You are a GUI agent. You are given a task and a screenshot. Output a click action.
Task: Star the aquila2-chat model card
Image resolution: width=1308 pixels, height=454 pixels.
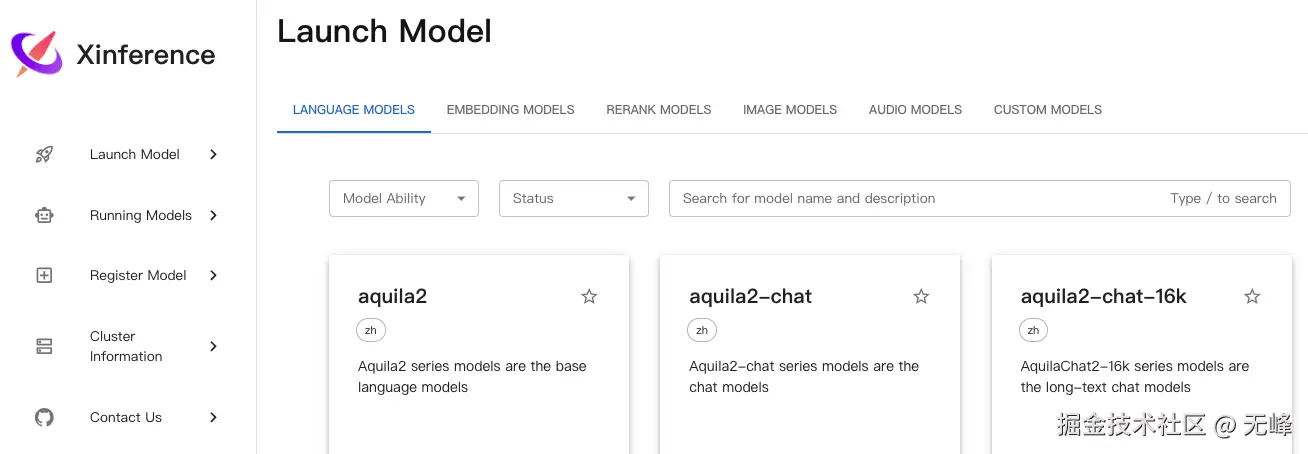[921, 296]
